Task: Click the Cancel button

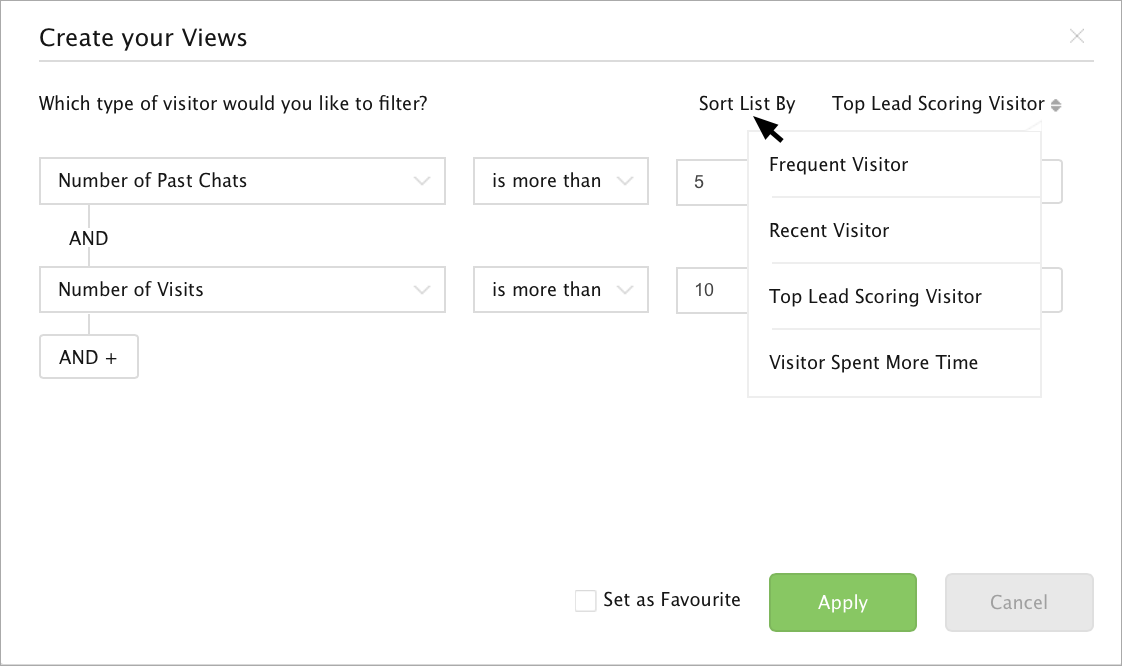Action: [x=1019, y=602]
